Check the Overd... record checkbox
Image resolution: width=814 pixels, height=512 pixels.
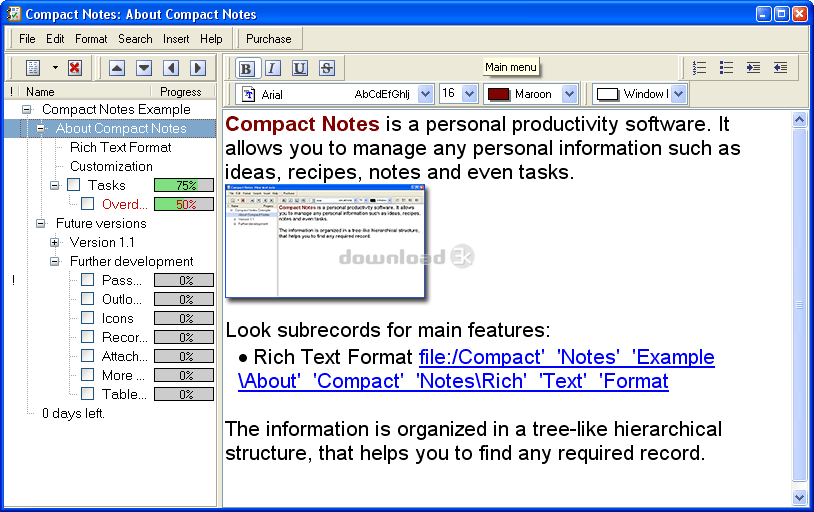(88, 204)
